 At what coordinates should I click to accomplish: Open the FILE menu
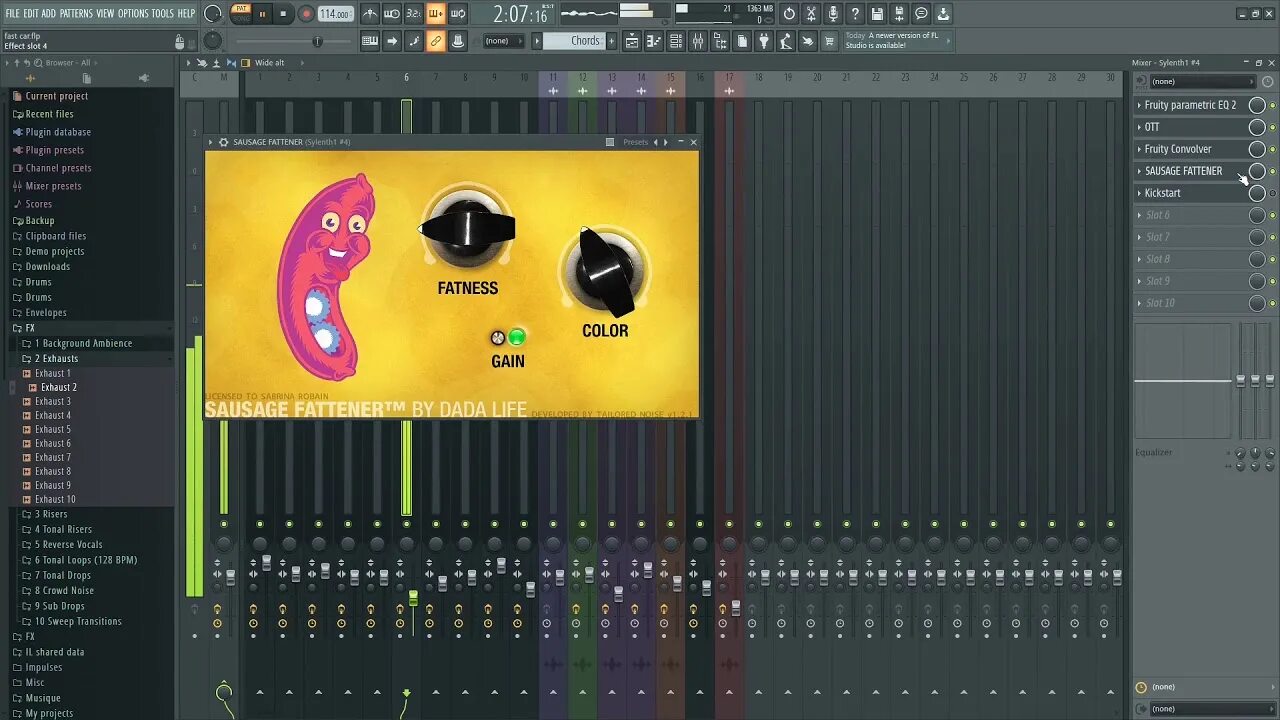click(x=12, y=13)
